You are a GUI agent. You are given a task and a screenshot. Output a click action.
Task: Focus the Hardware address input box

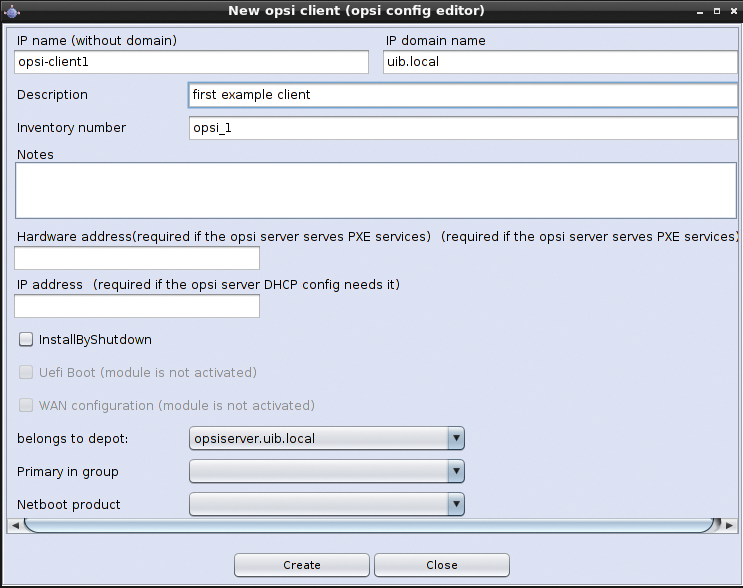click(x=137, y=259)
